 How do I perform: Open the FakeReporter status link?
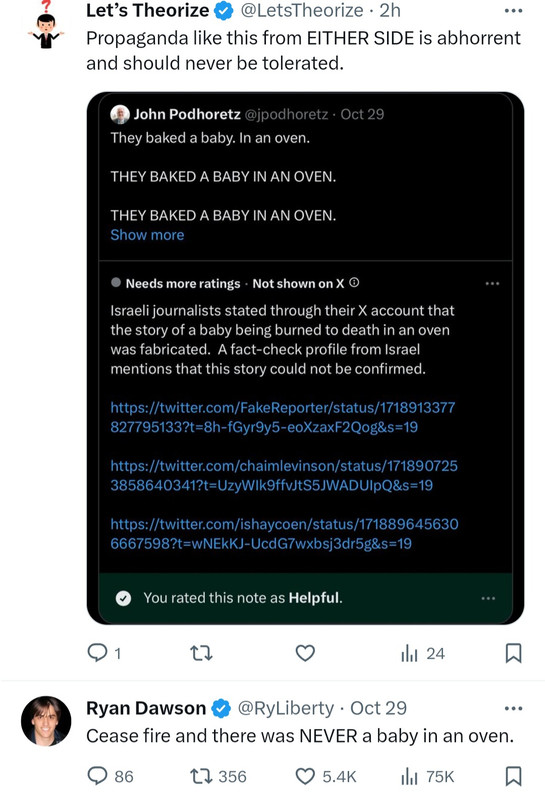pos(282,417)
